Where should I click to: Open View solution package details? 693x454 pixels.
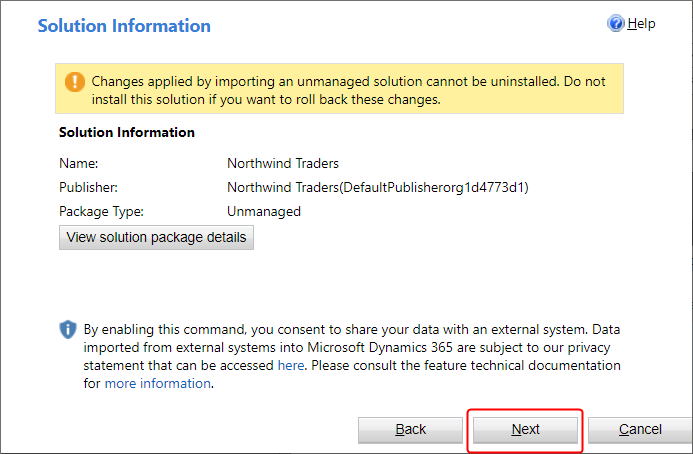[156, 237]
